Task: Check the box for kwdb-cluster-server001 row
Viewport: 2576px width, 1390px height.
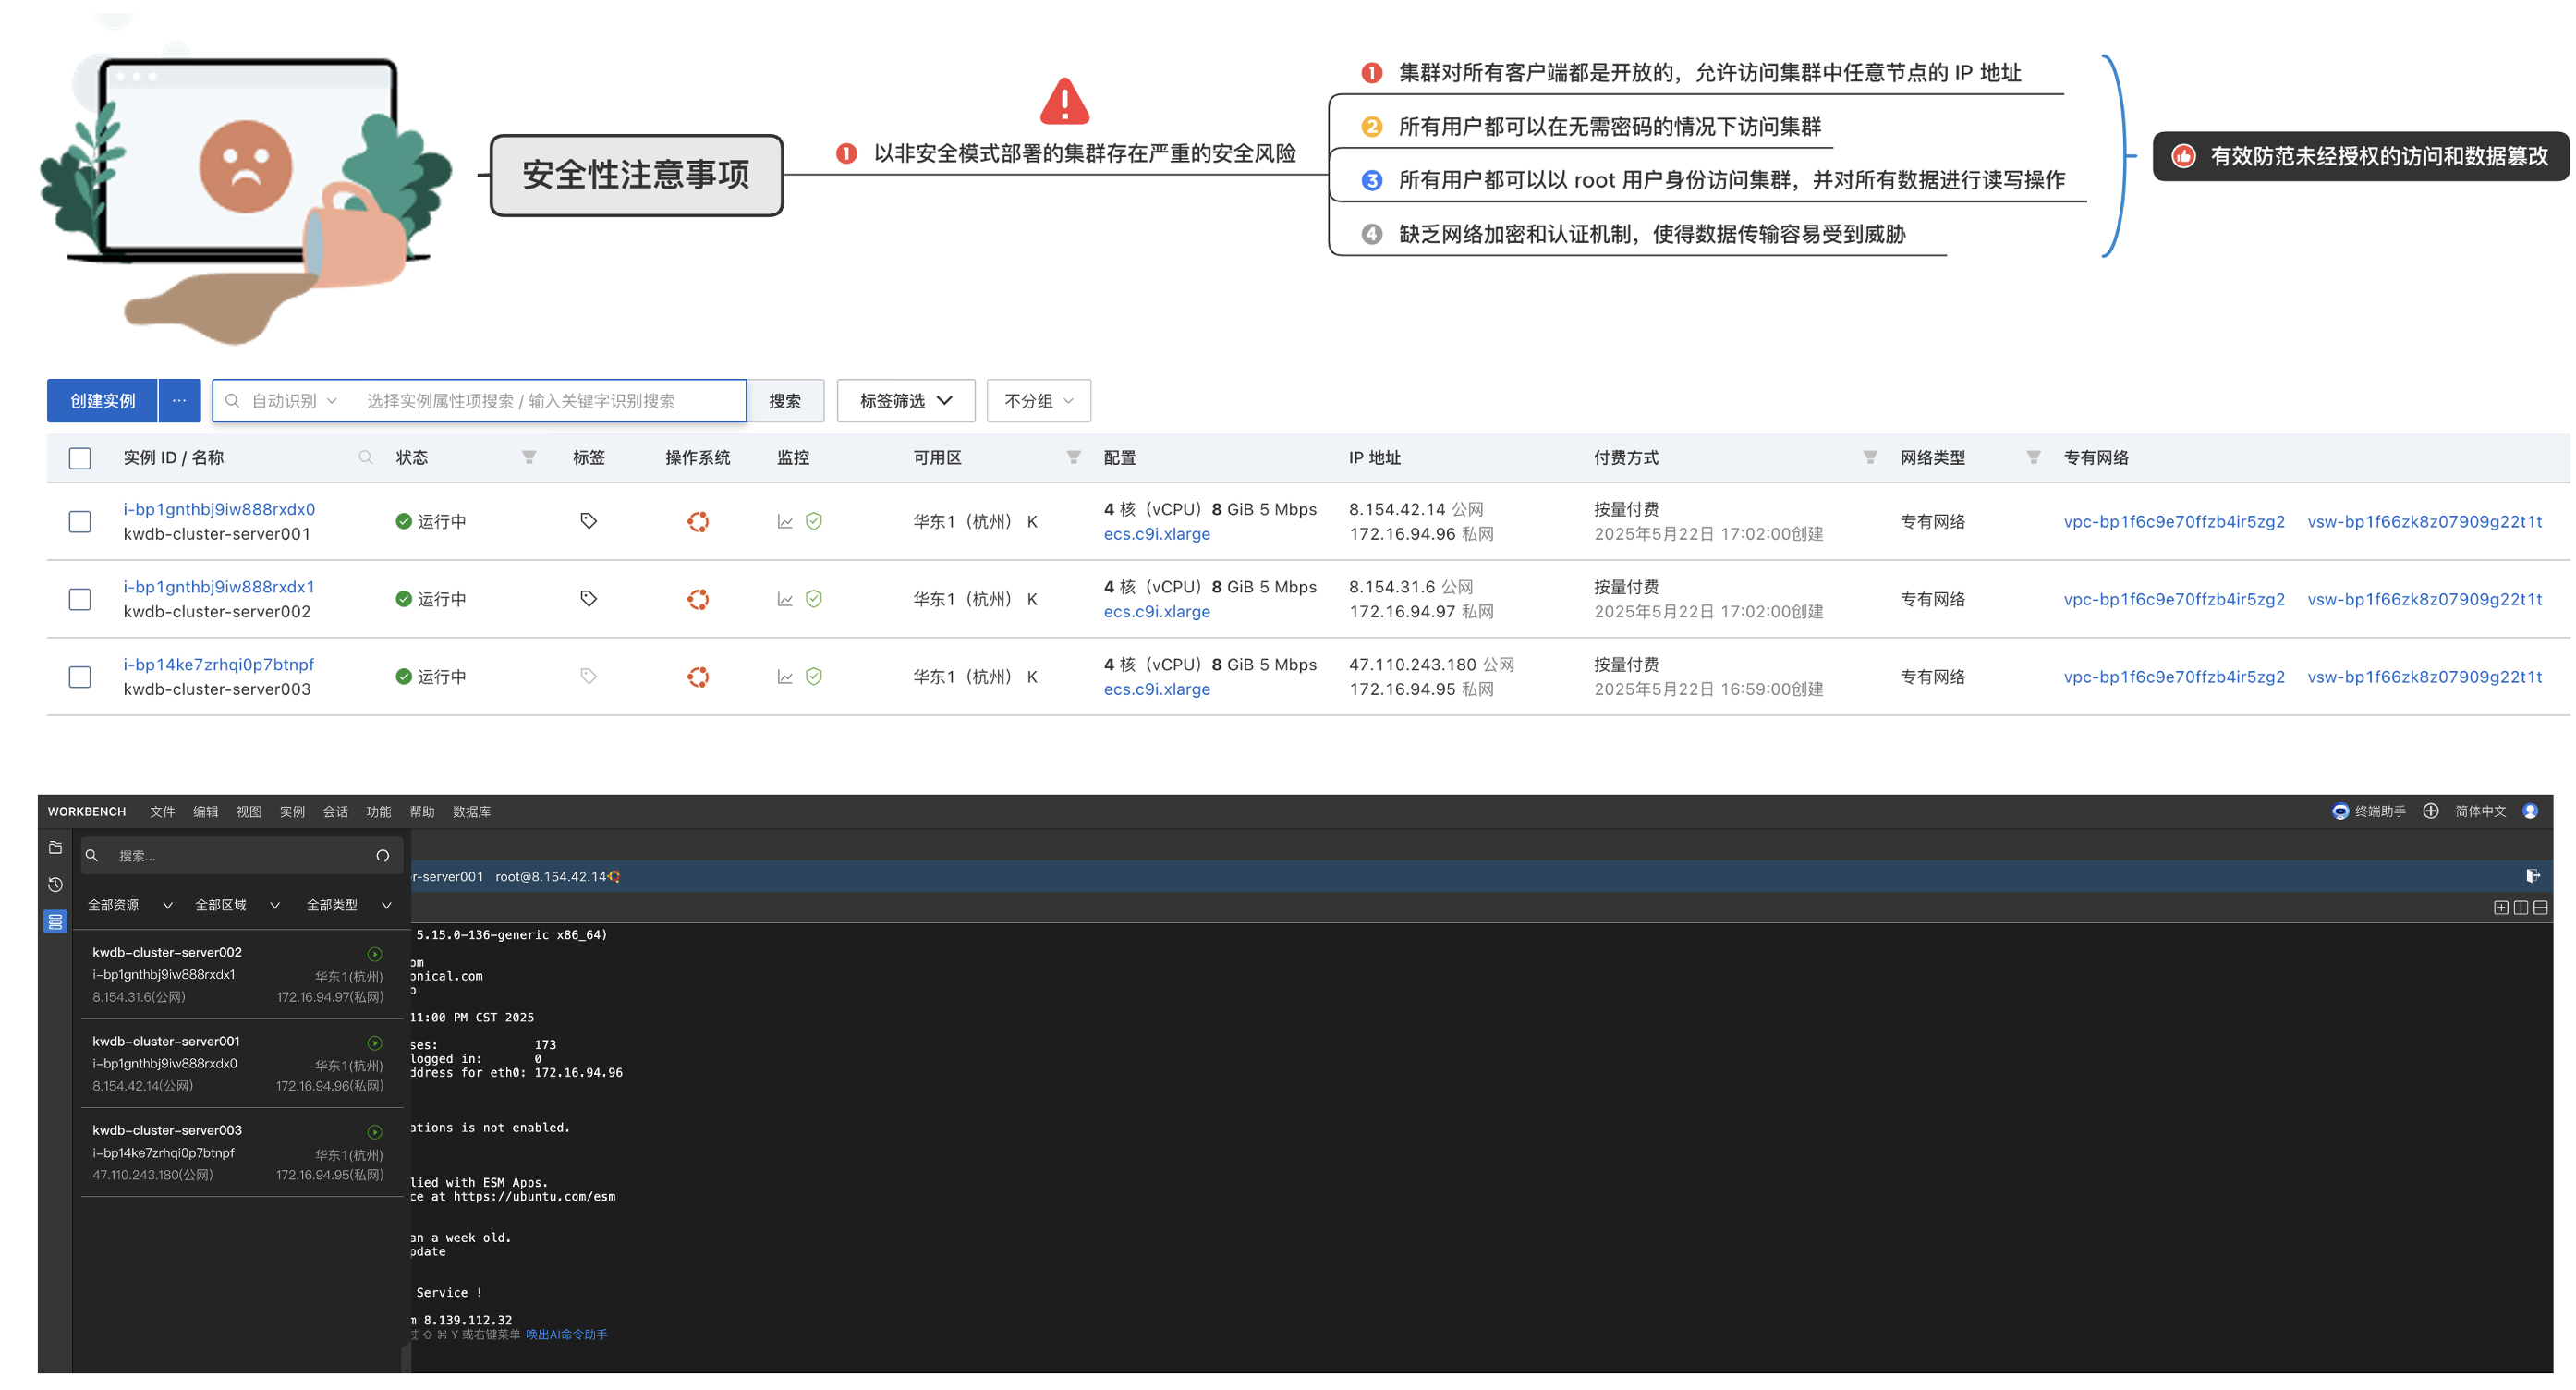Action: point(80,522)
